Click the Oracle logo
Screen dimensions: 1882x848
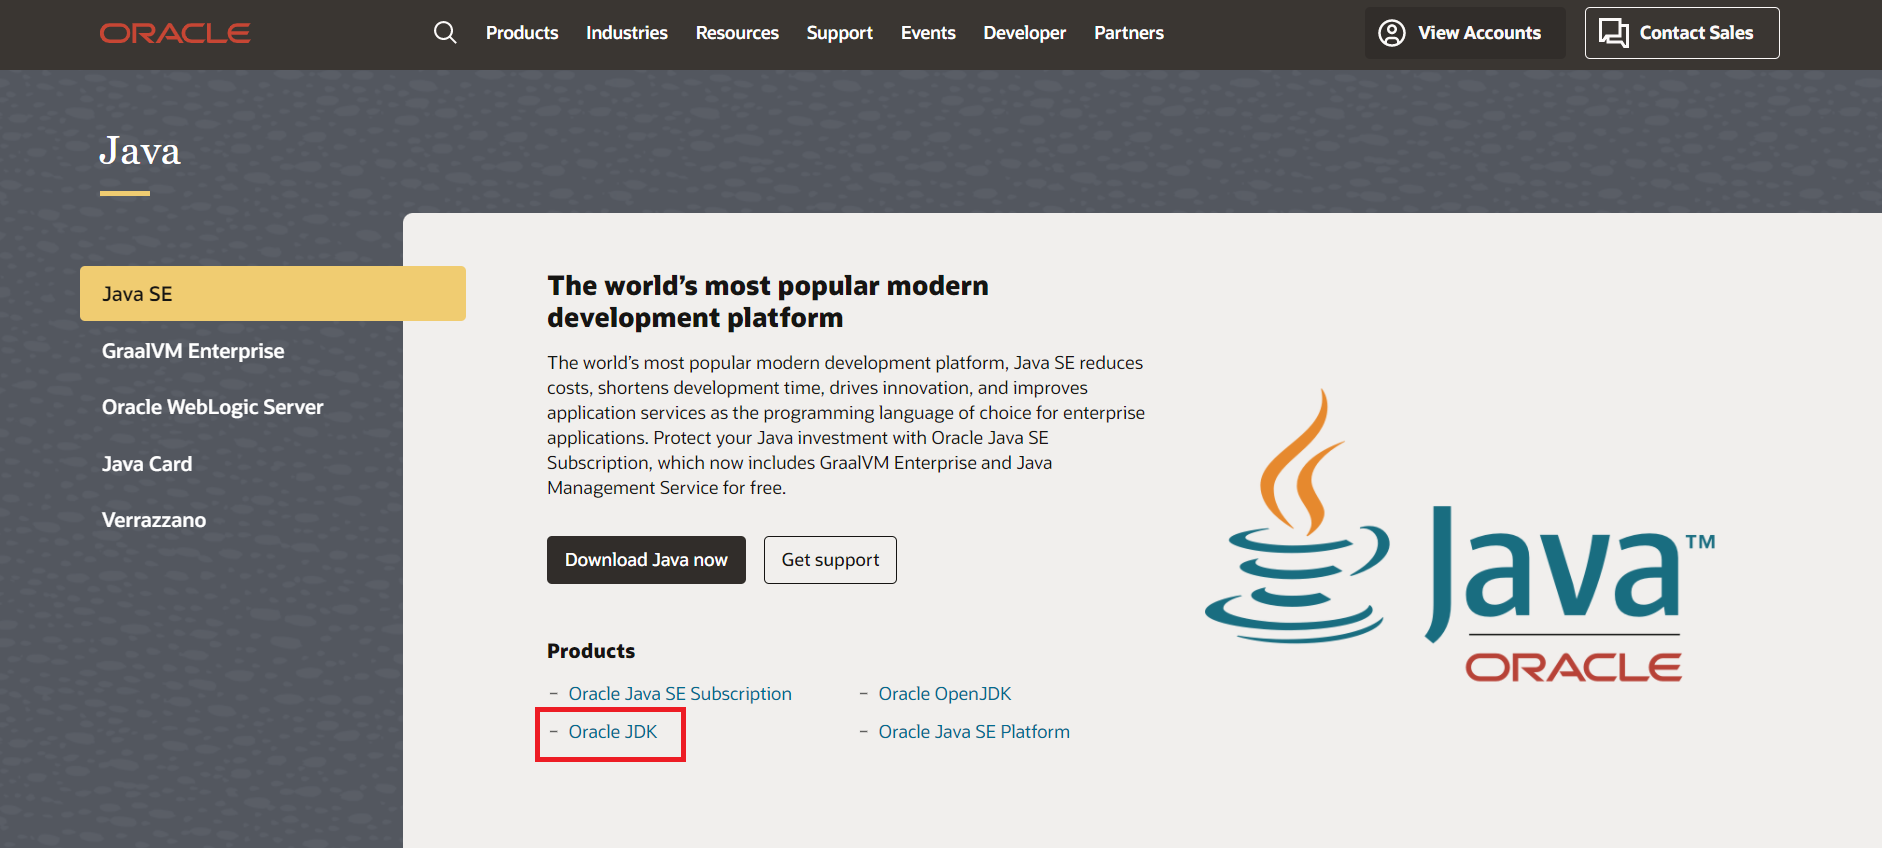pyautogui.click(x=175, y=33)
